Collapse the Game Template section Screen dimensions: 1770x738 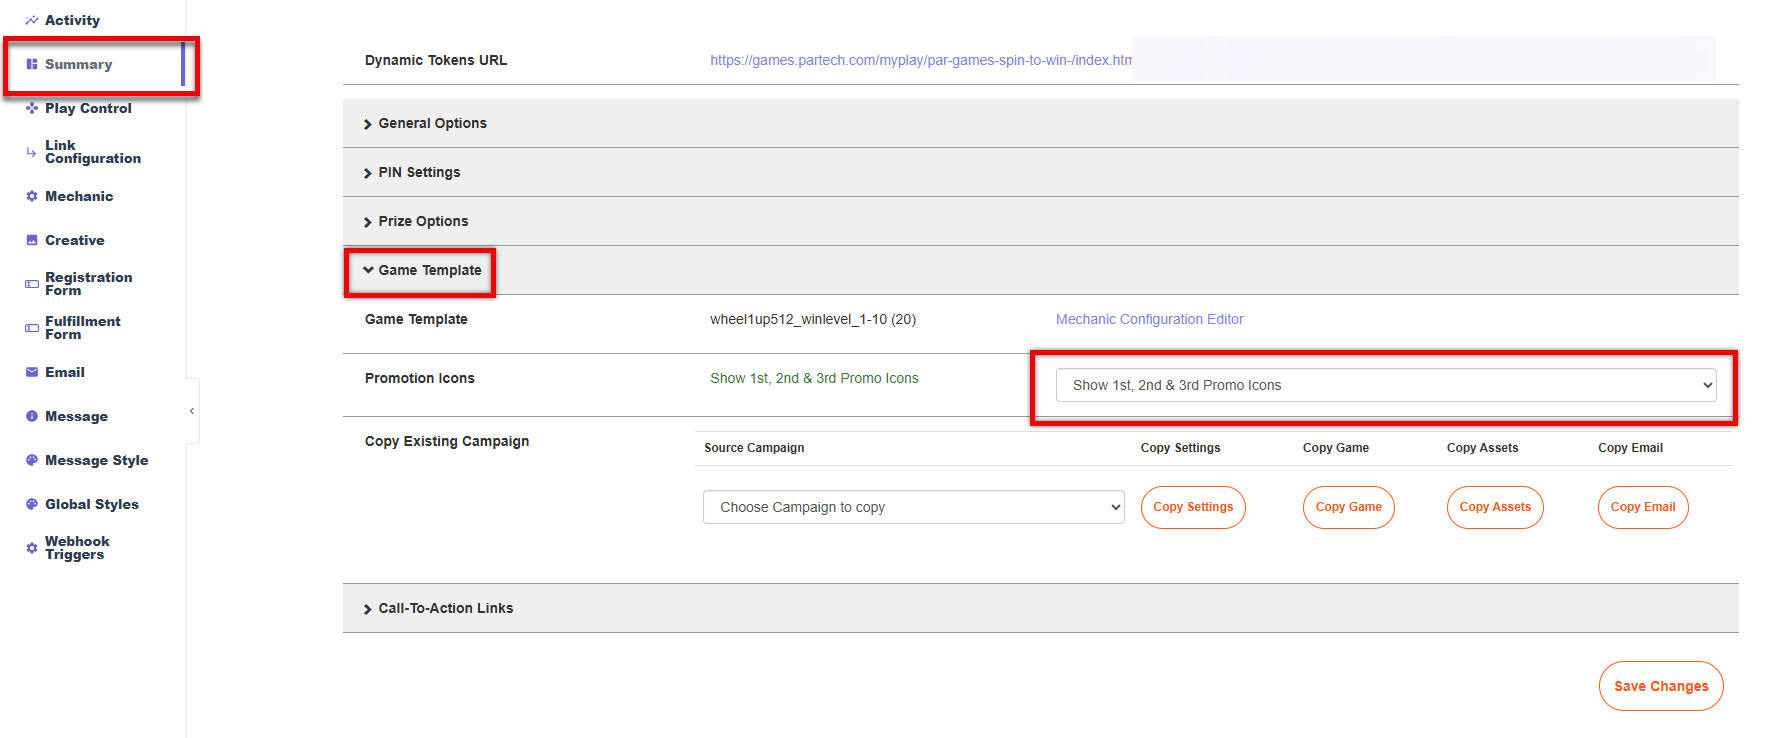point(1040,270)
